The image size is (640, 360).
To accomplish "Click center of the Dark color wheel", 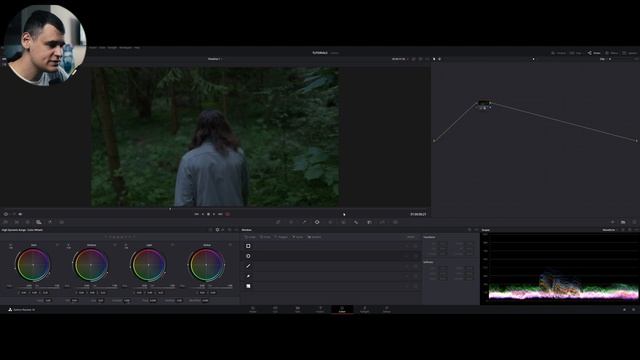I will (33, 265).
